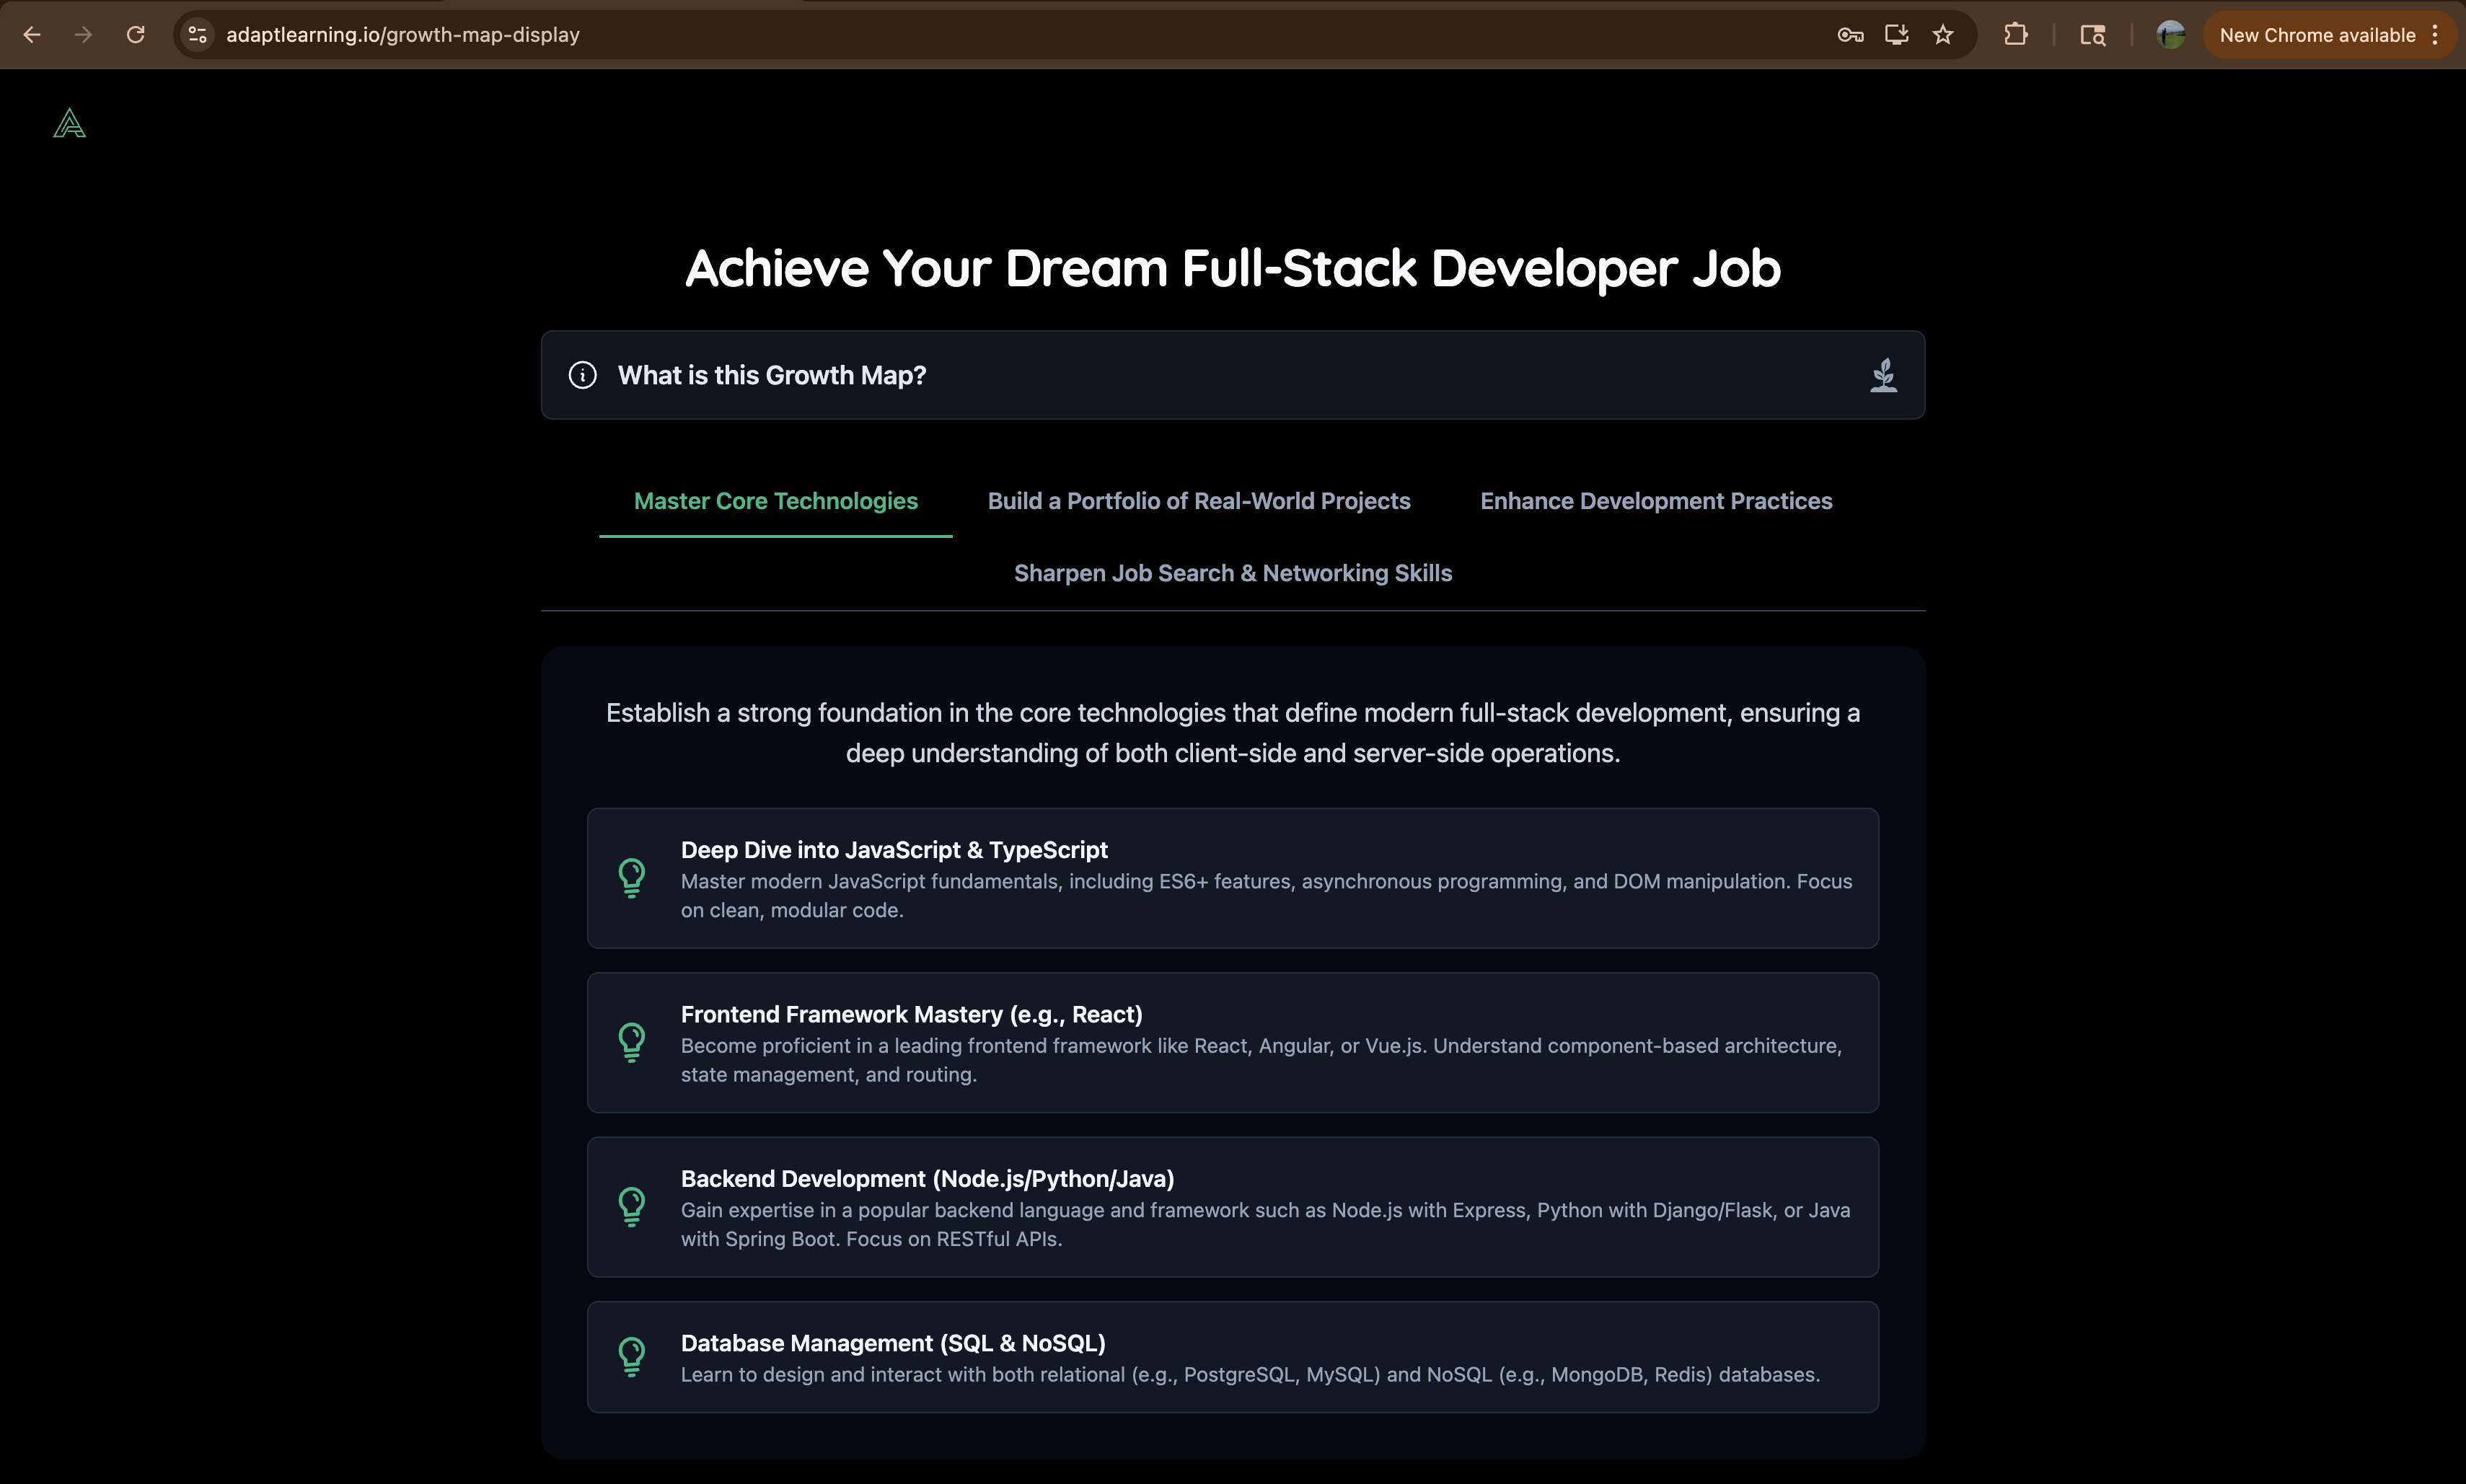Click the New Chrome available button
Screen dimensions: 2466x1484
coord(2316,35)
